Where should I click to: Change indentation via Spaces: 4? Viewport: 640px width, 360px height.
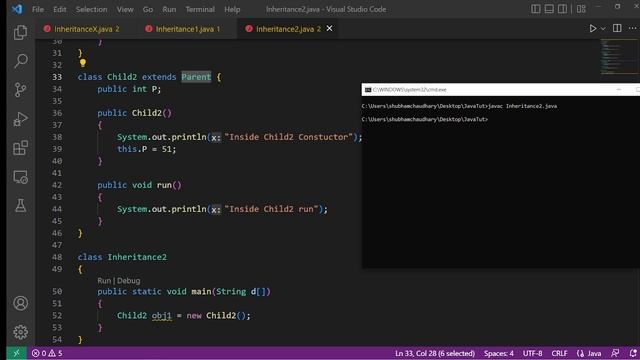pyautogui.click(x=498, y=353)
